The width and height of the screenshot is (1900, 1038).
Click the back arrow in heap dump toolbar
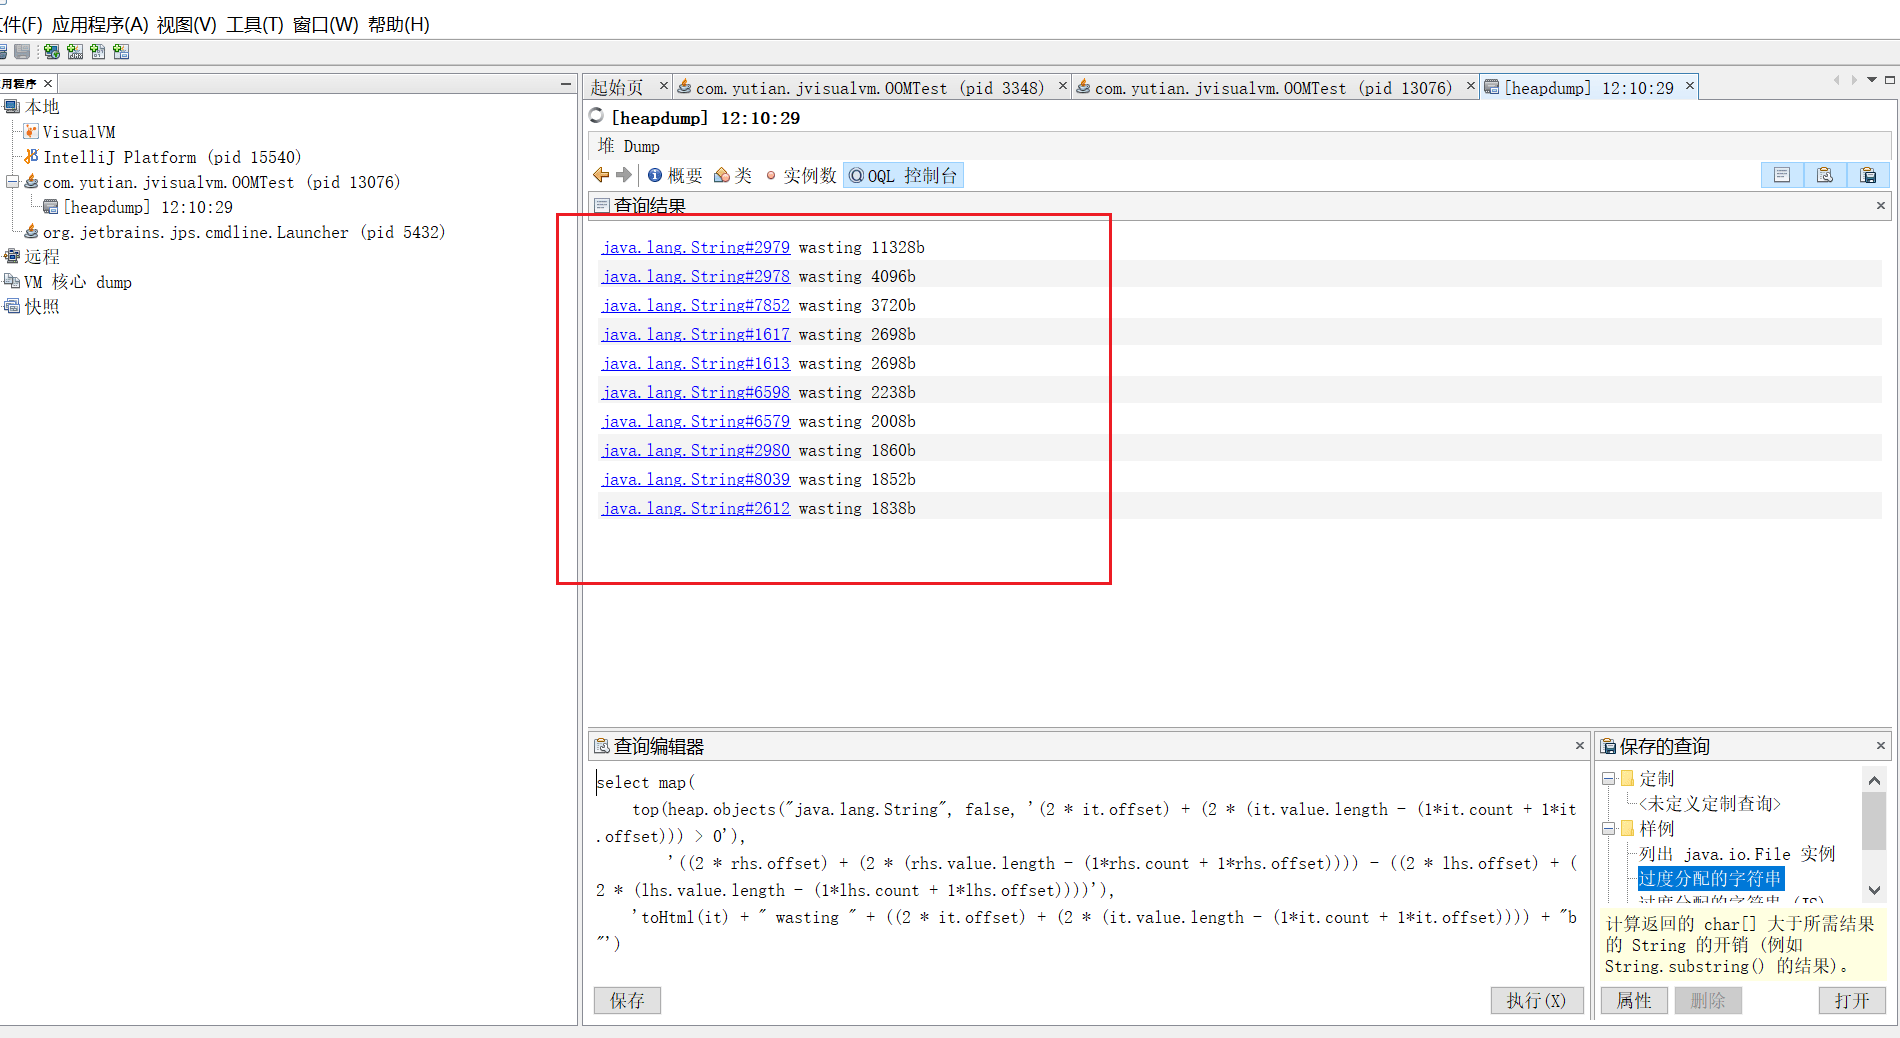(601, 175)
